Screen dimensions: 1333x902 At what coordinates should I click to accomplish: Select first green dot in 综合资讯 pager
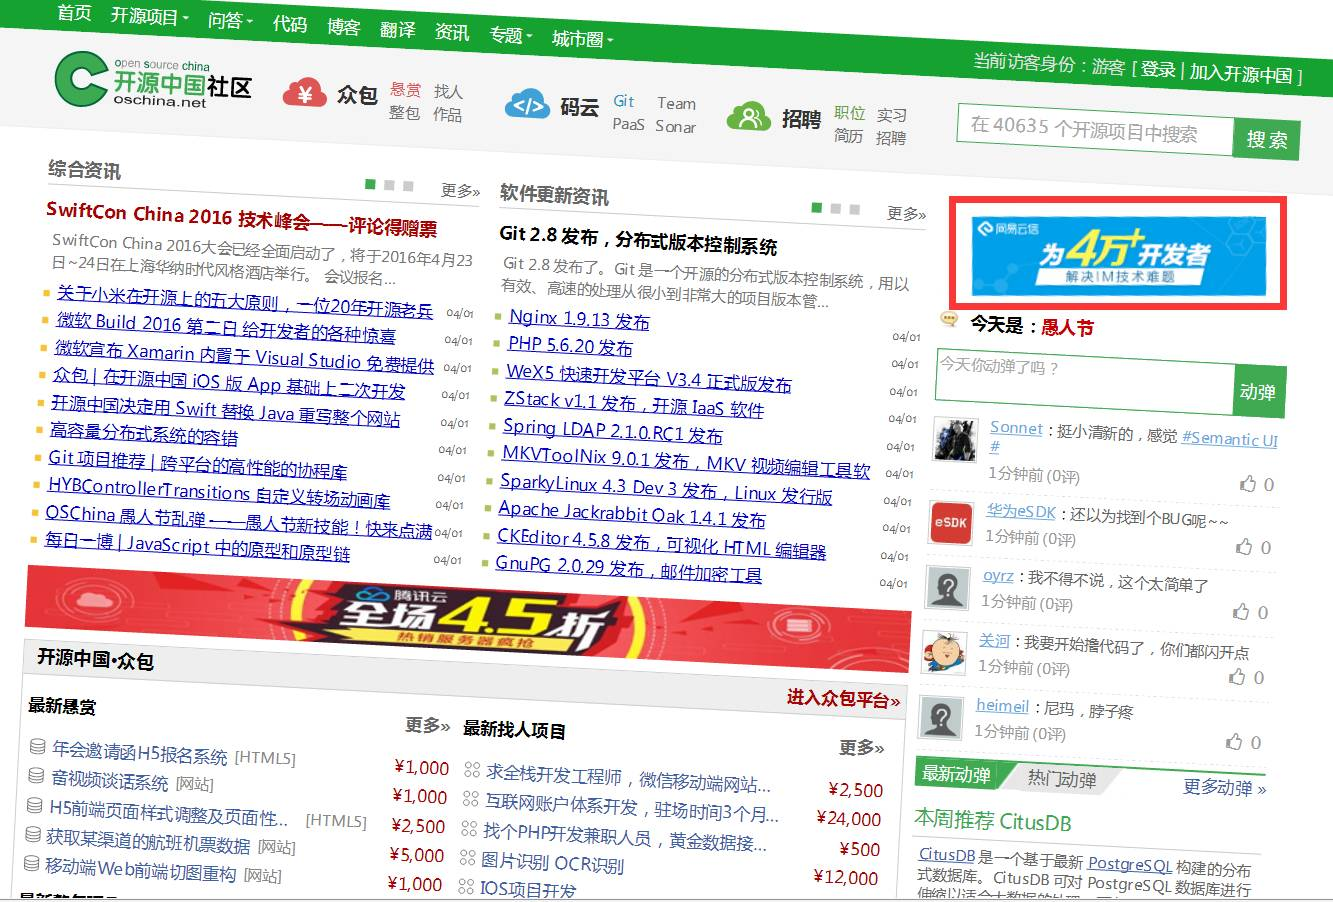[371, 184]
